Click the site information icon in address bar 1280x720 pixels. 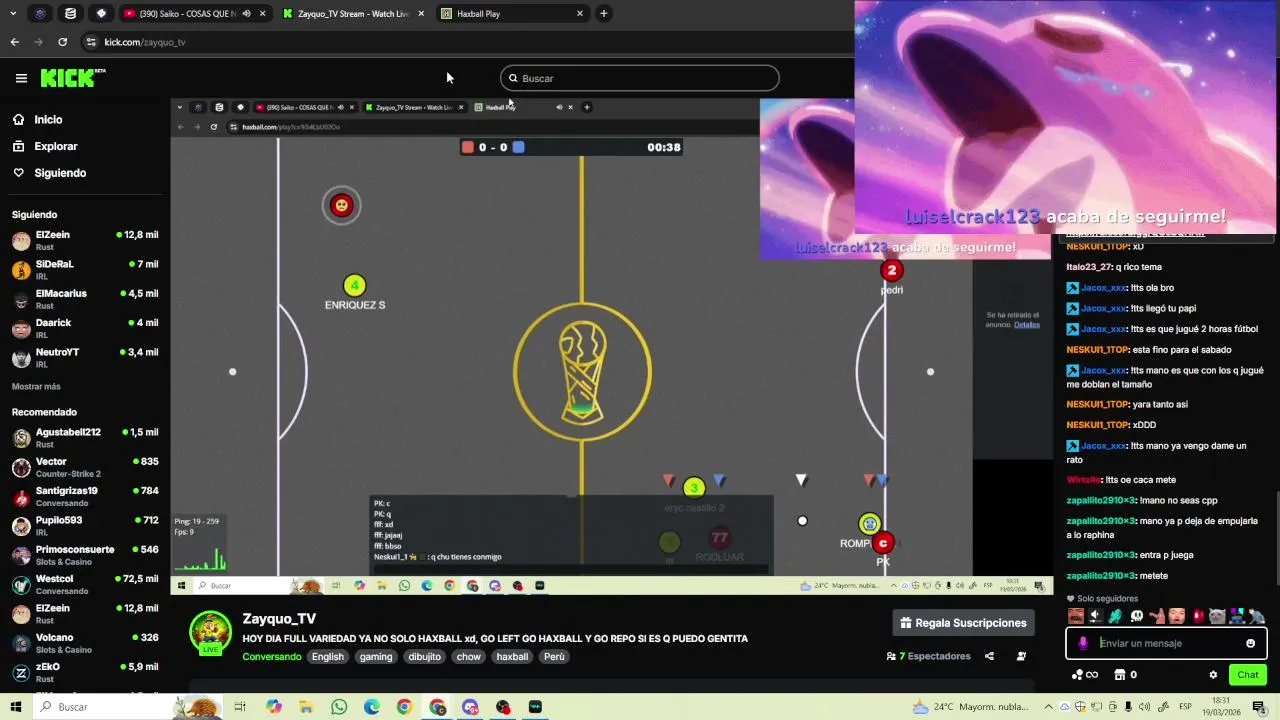pyautogui.click(x=91, y=42)
